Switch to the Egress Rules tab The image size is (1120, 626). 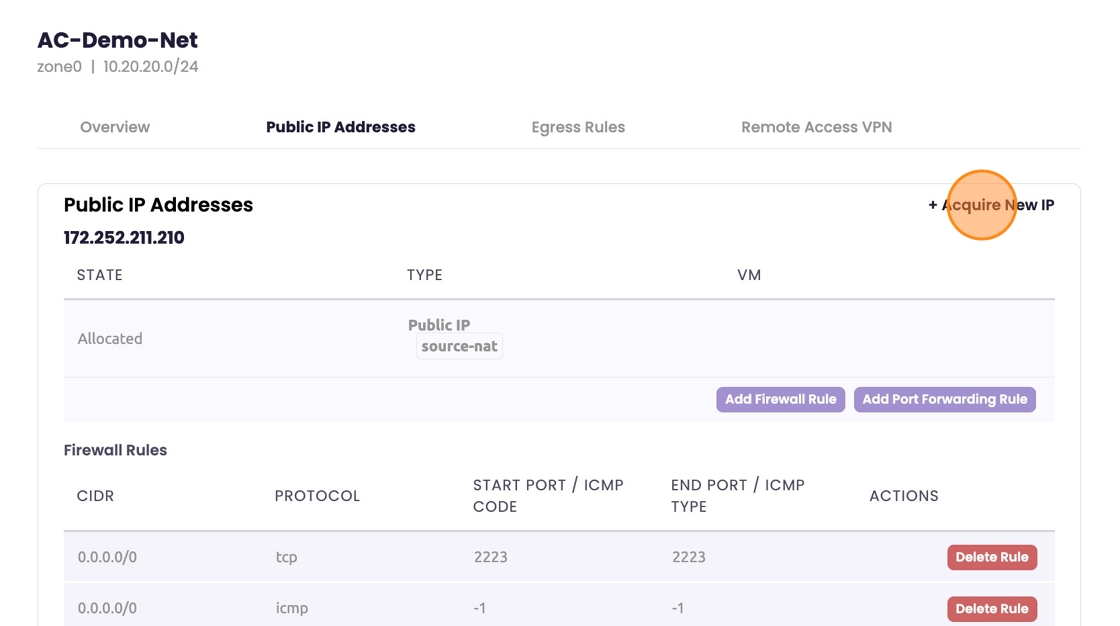pyautogui.click(x=578, y=127)
